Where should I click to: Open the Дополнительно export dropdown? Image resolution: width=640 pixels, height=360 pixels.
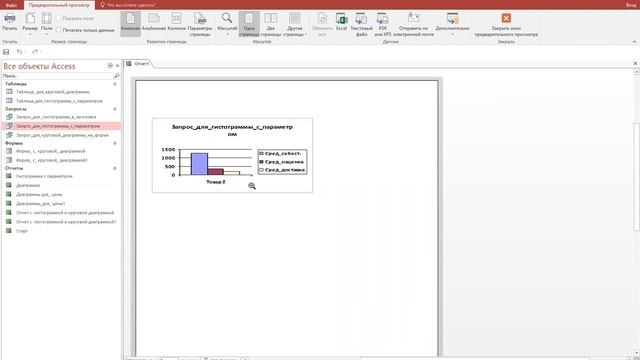click(452, 24)
